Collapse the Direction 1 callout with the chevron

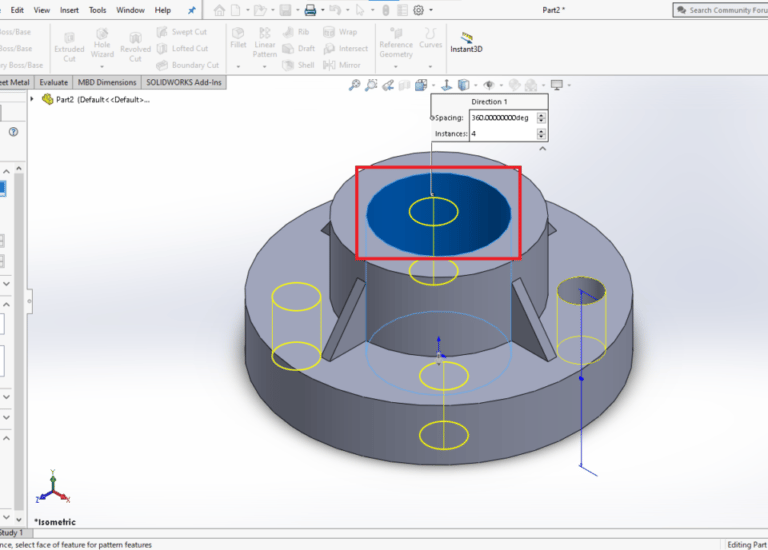pyautogui.click(x=542, y=148)
